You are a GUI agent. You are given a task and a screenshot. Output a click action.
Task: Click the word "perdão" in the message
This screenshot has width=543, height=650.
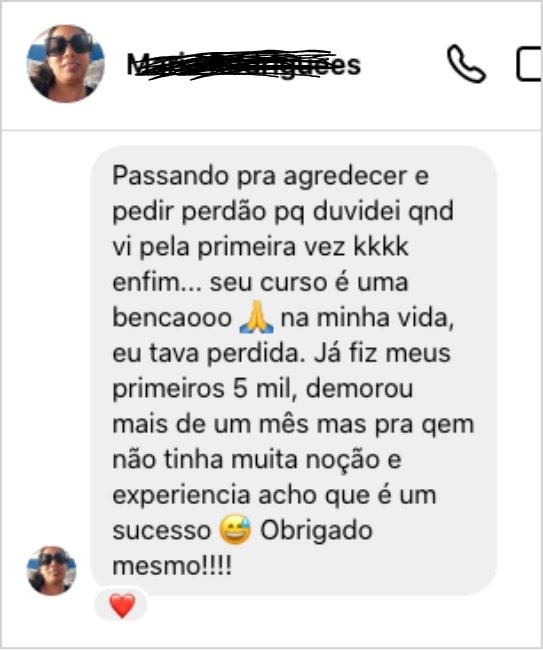click(x=223, y=211)
